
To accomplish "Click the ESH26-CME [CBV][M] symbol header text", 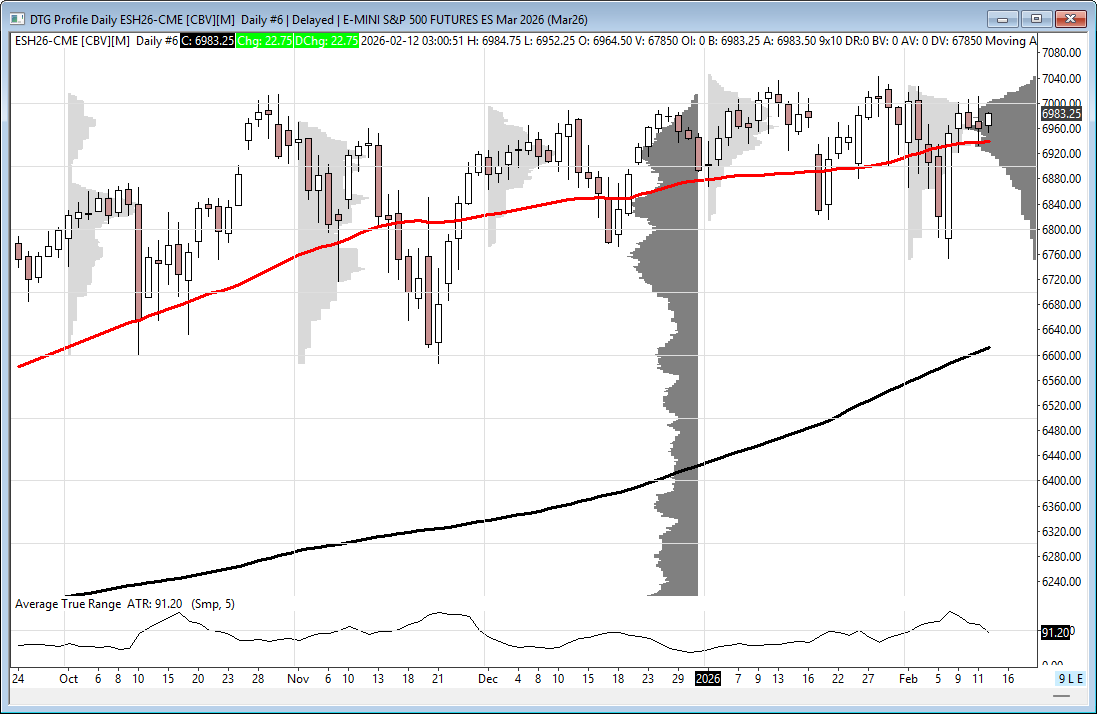I will [x=72, y=40].
